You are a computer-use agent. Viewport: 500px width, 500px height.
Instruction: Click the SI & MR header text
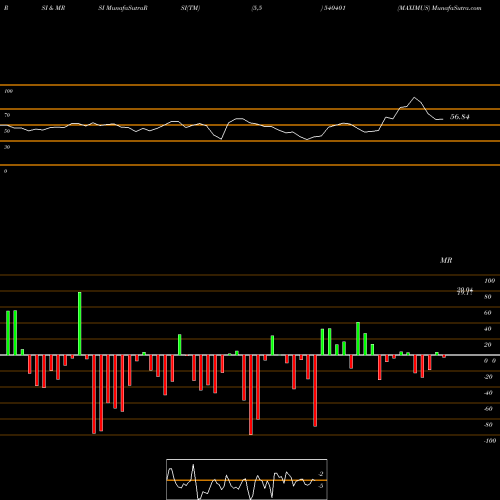pos(53,8)
